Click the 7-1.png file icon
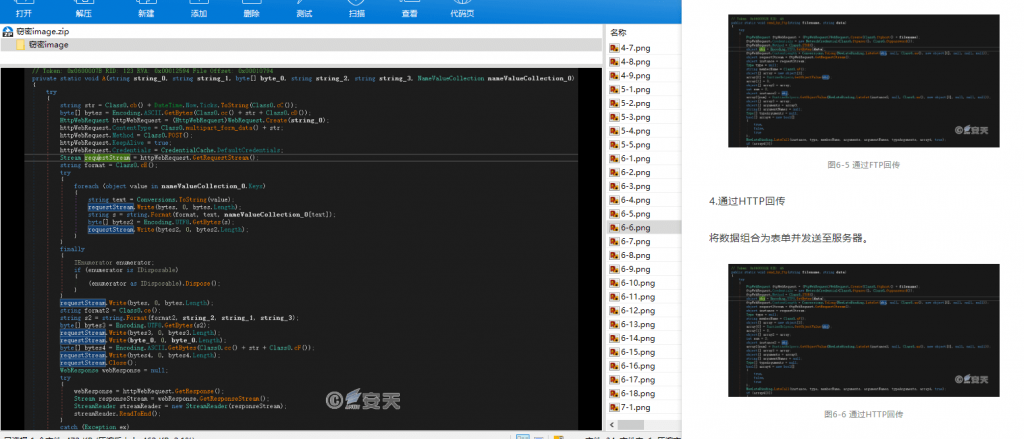 pos(613,407)
